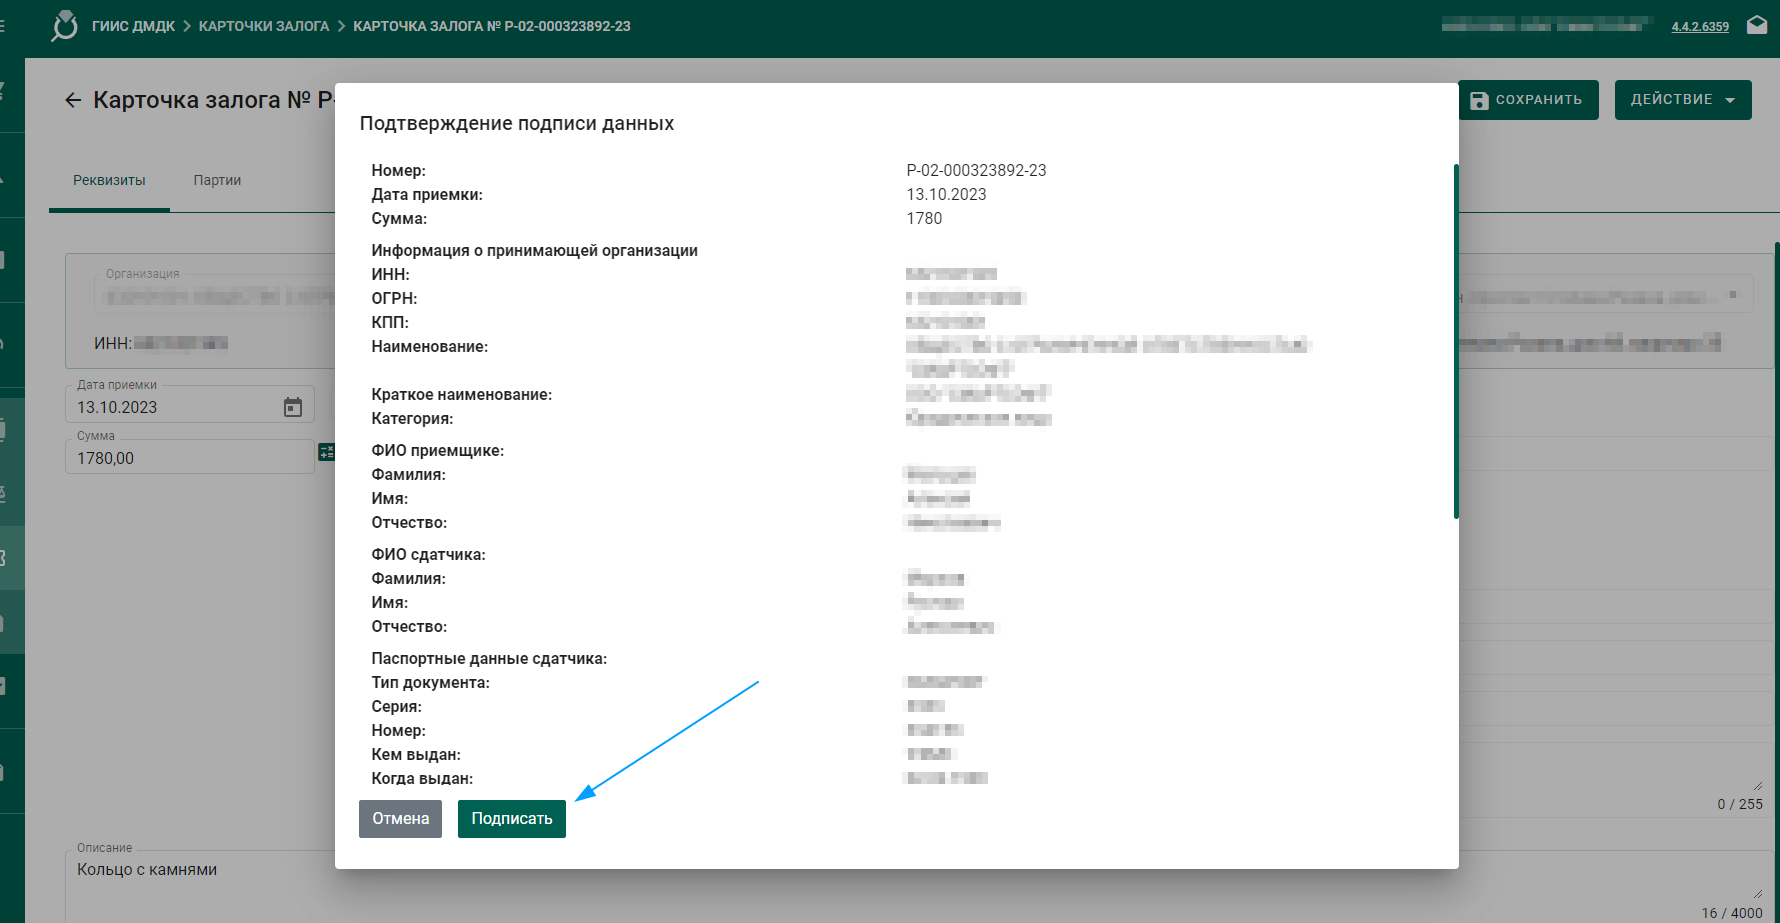Click the back arrow next to Карточка залога

[x=73, y=100]
